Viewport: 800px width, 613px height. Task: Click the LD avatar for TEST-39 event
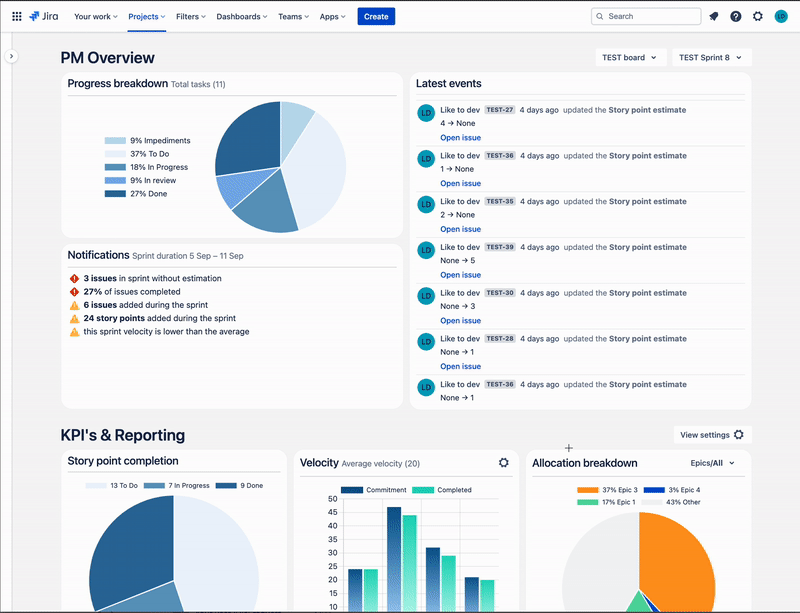(x=426, y=250)
